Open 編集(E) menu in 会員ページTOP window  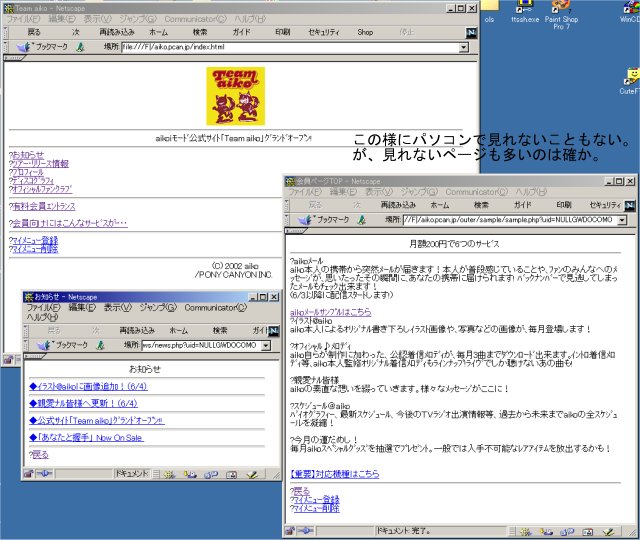tap(345, 192)
